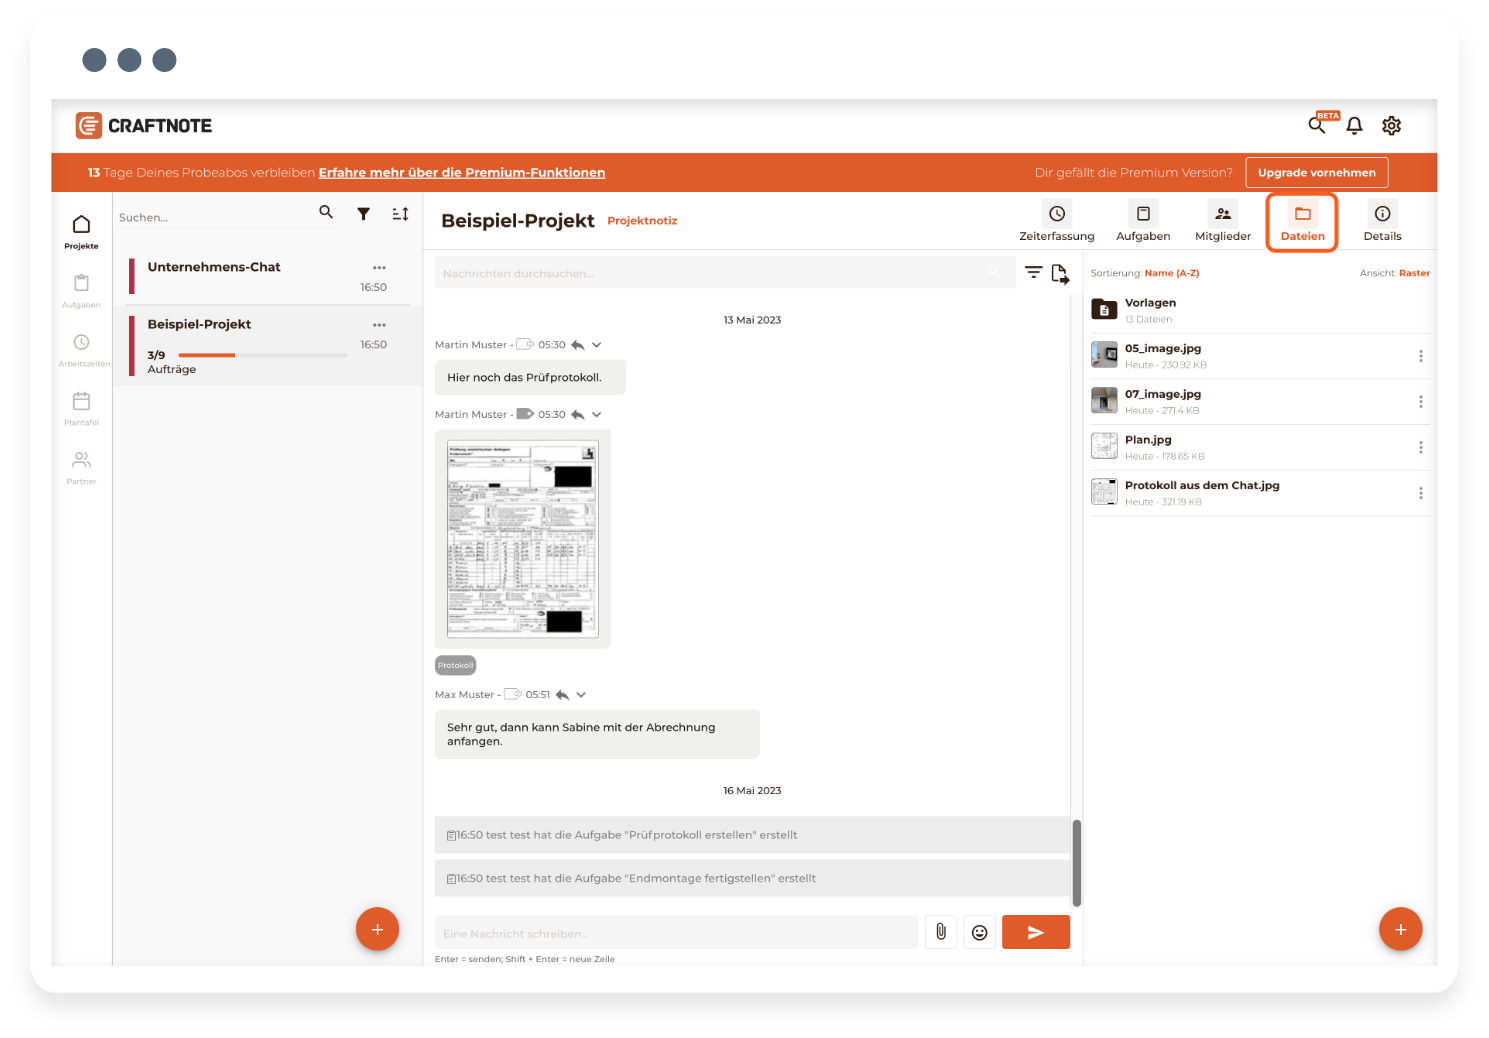
Task: Open the notifications bell
Action: (x=1354, y=126)
